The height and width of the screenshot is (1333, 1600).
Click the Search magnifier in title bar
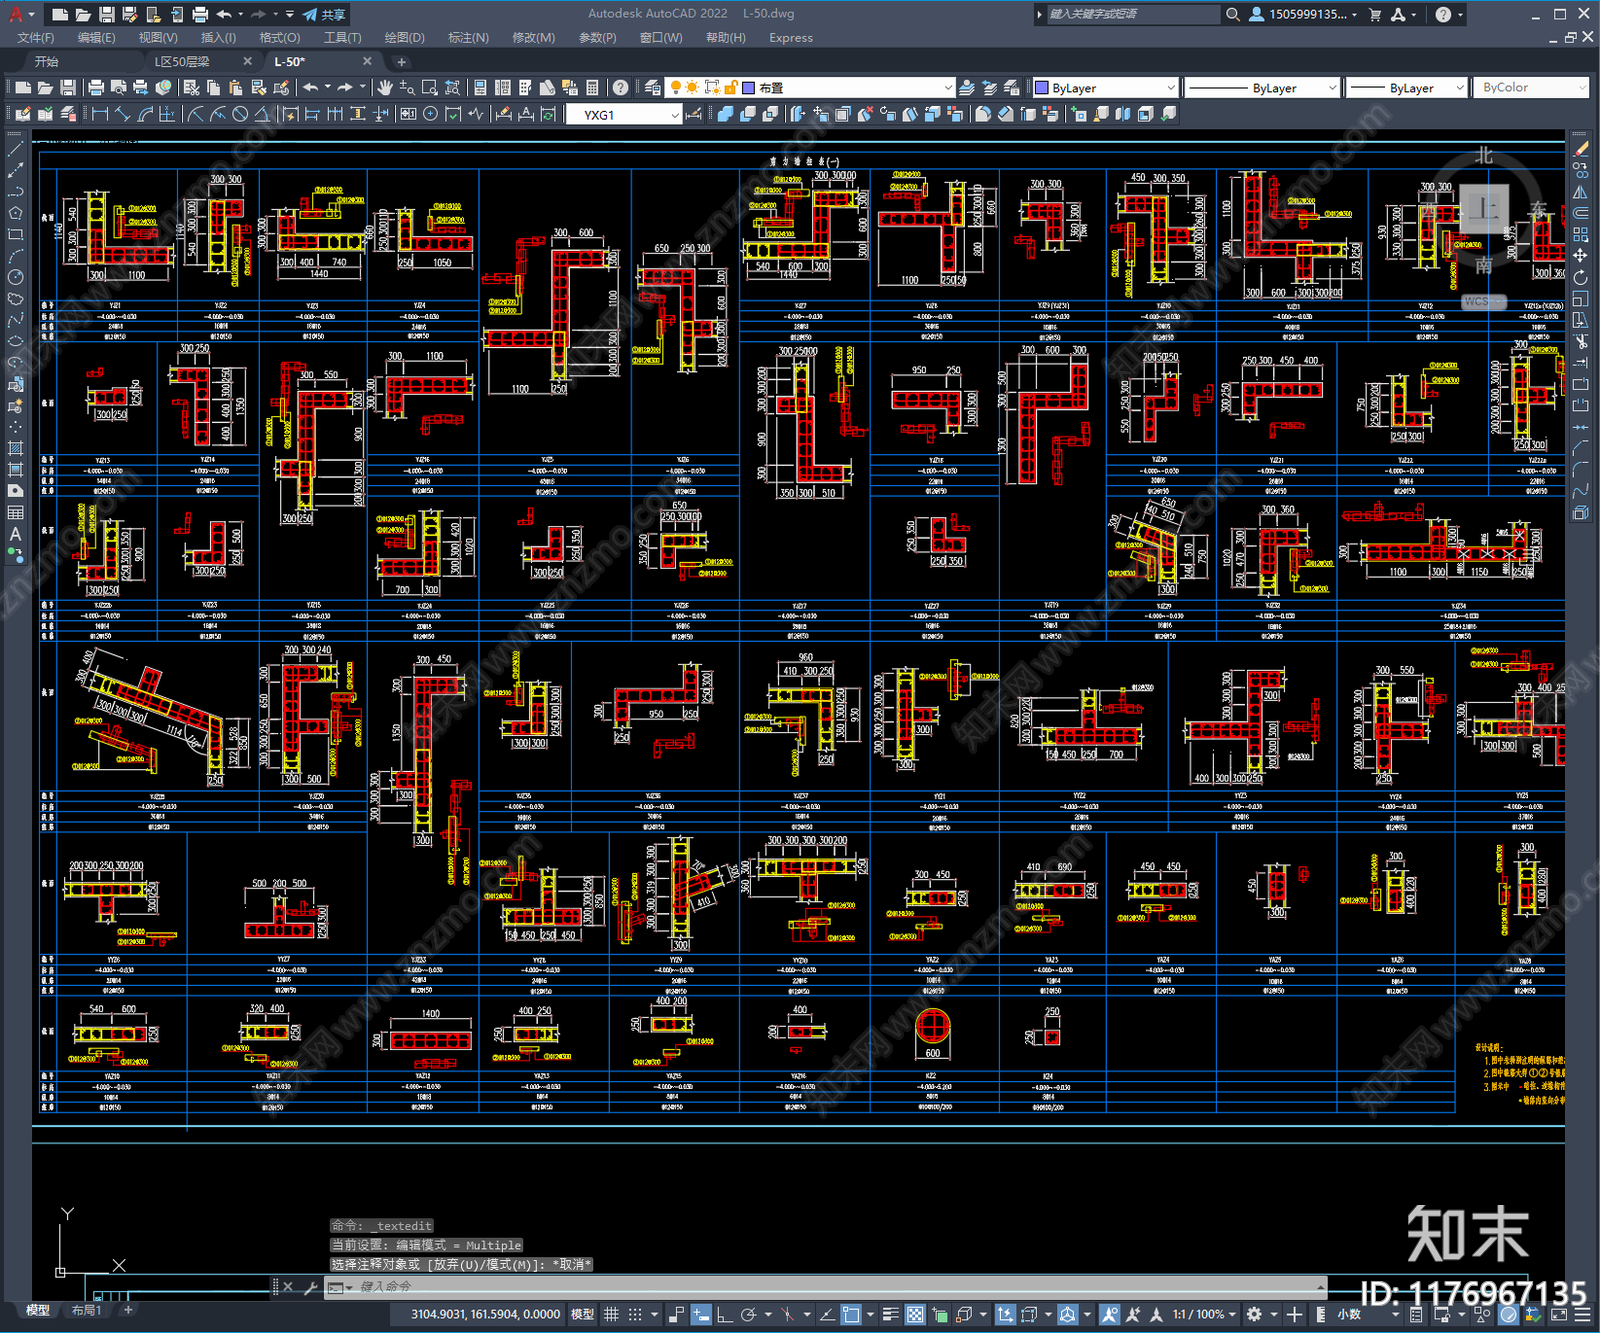(1233, 14)
